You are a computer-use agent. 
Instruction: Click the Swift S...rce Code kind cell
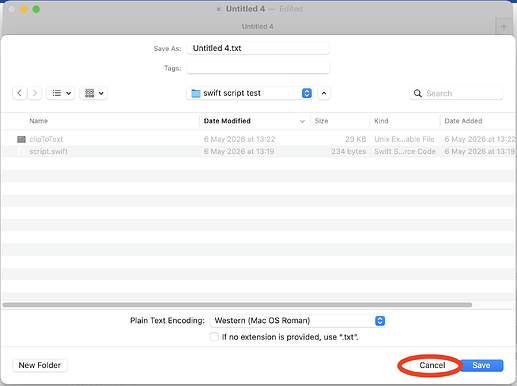405,151
